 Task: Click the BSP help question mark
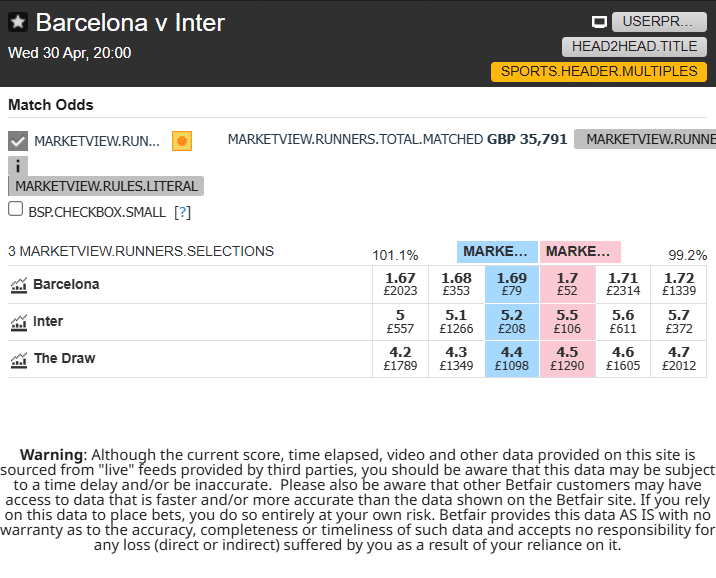[x=182, y=212]
